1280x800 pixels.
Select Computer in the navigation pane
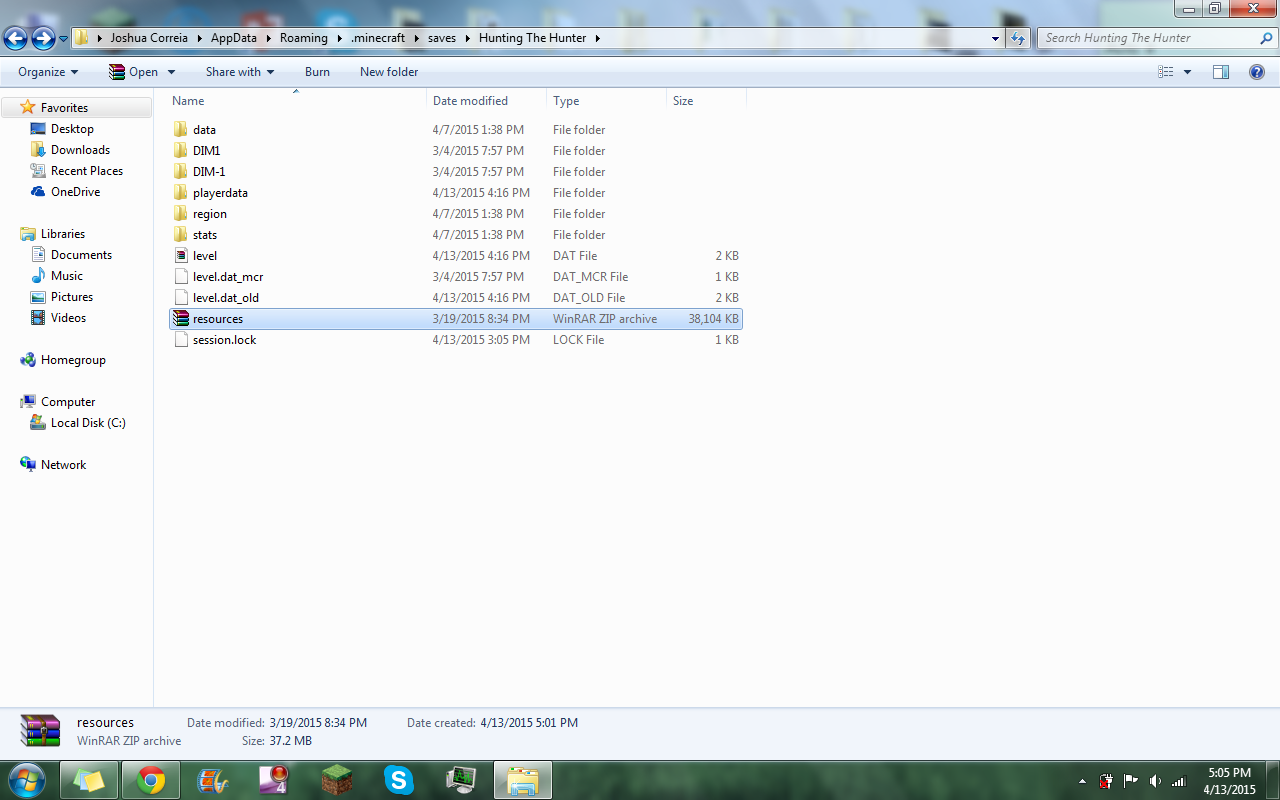(68, 402)
